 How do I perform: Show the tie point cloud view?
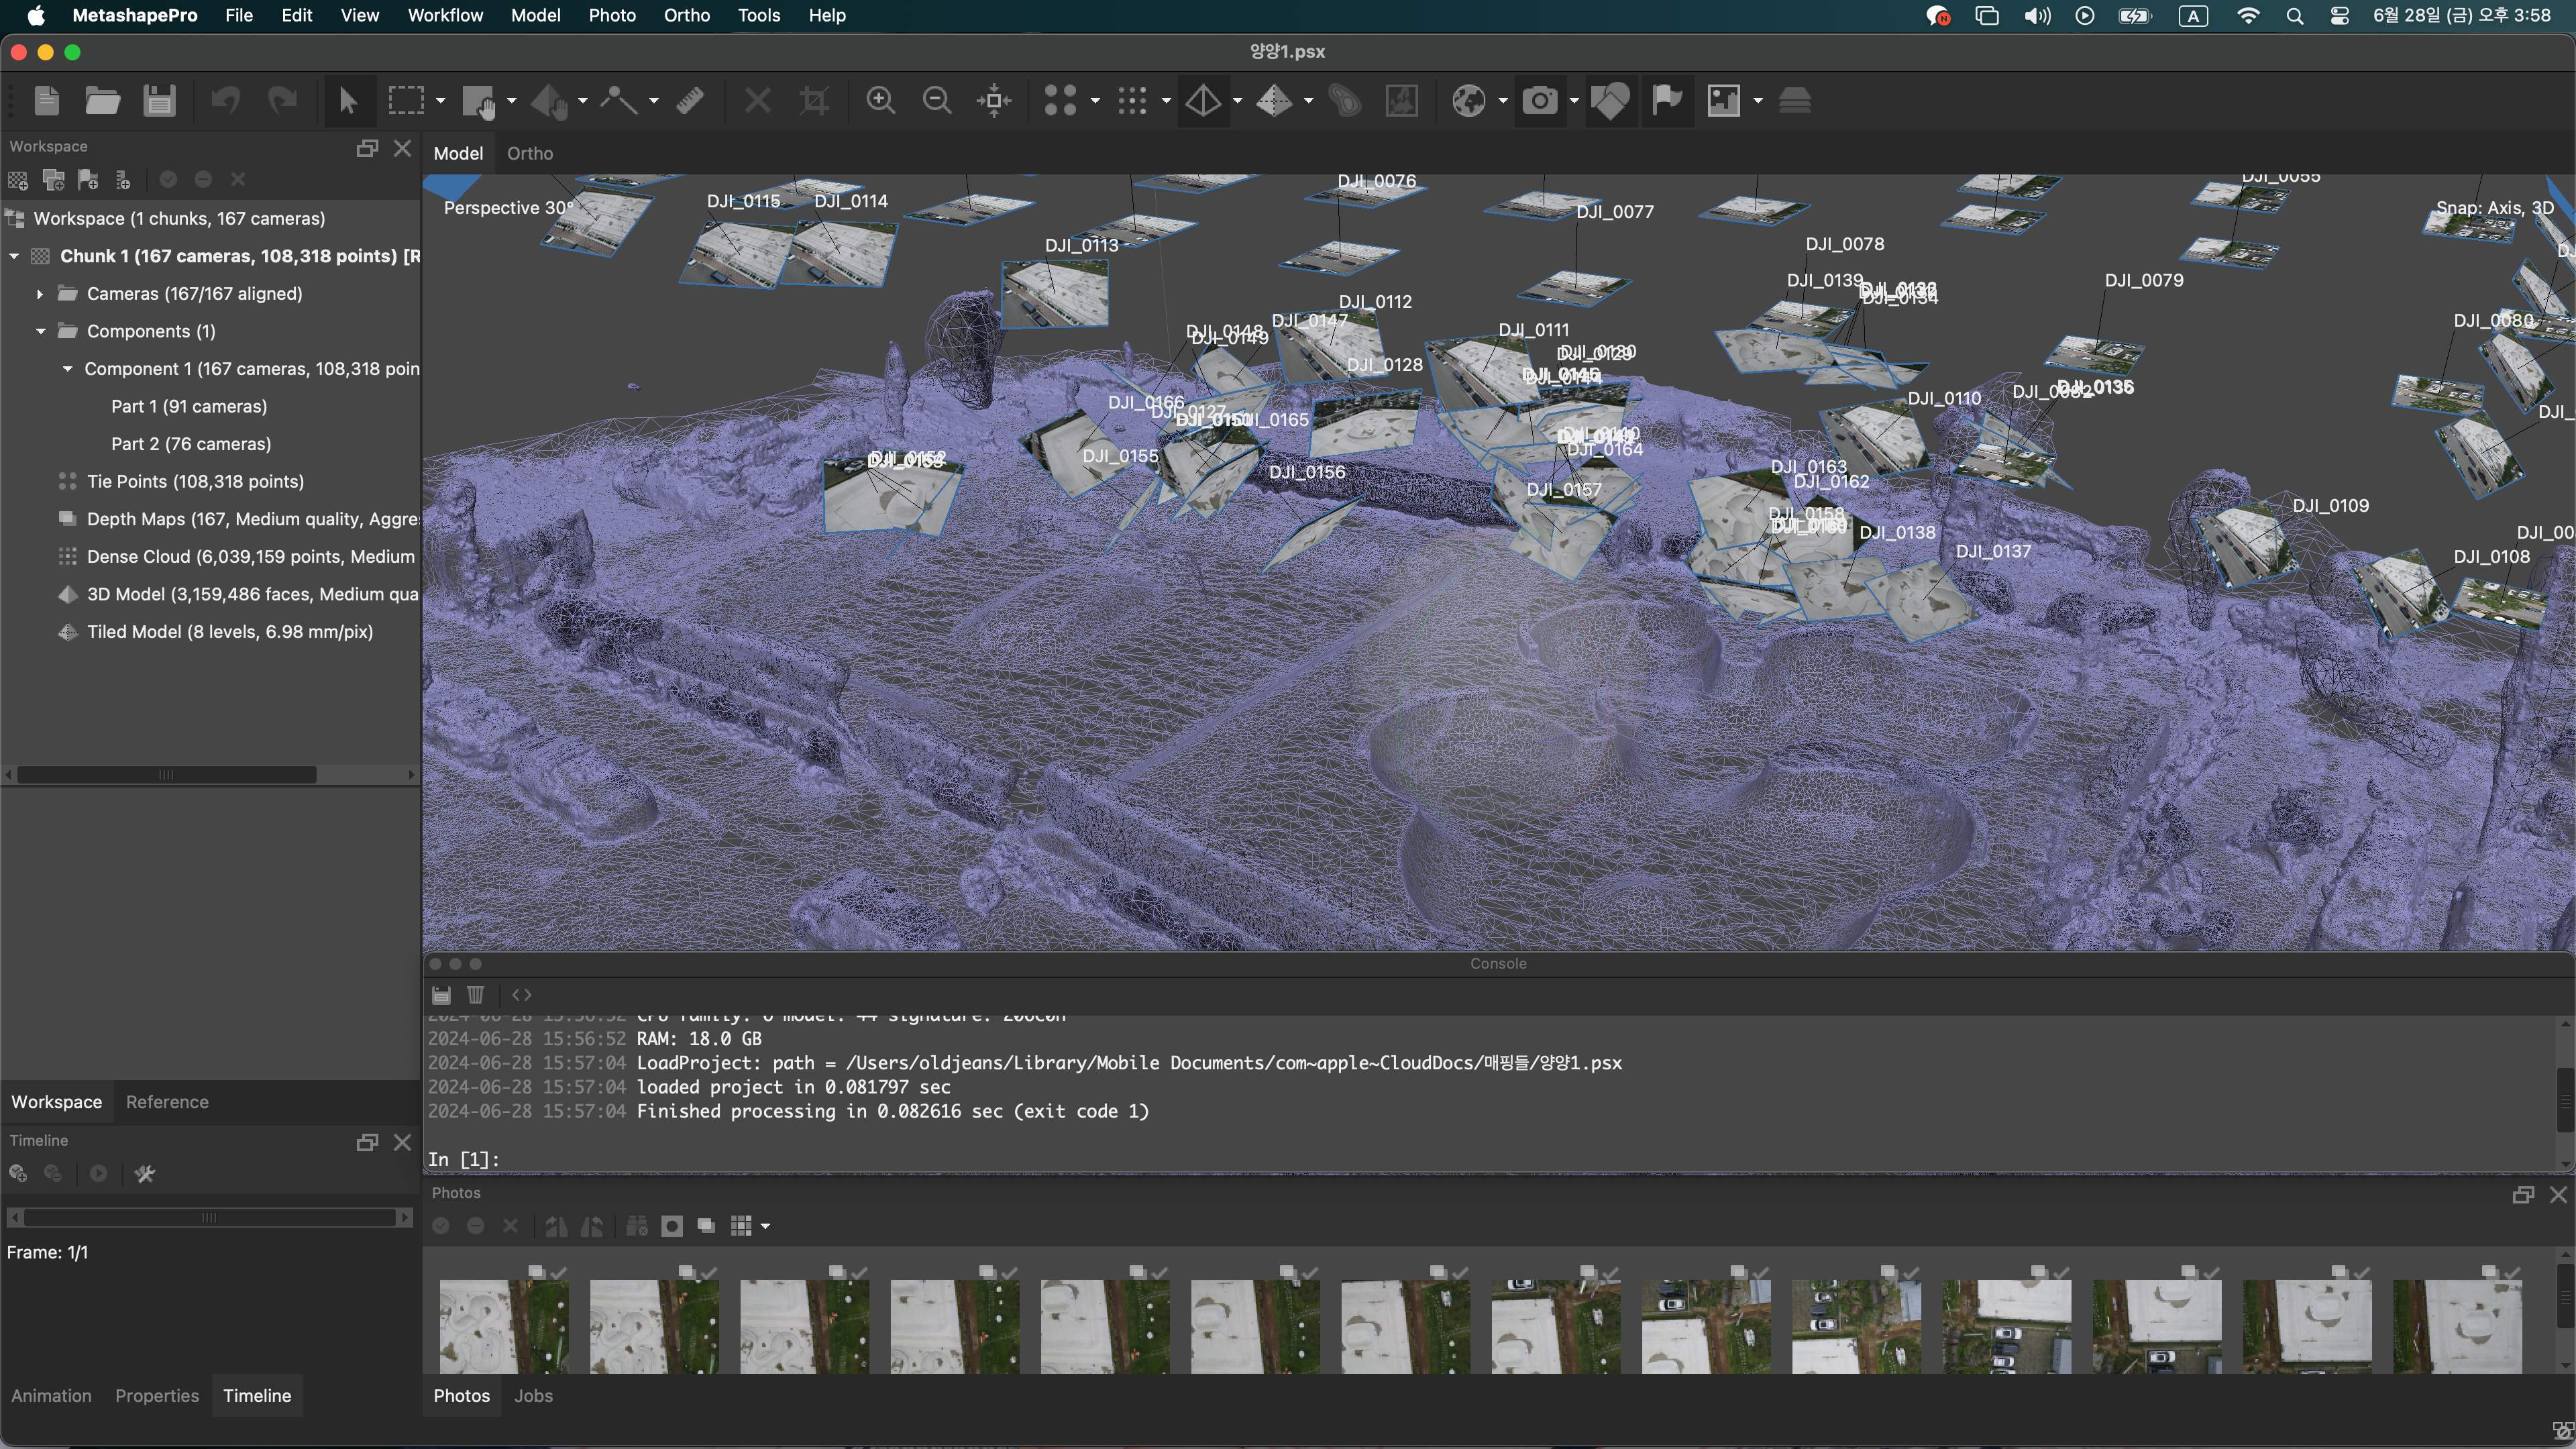[1061, 100]
